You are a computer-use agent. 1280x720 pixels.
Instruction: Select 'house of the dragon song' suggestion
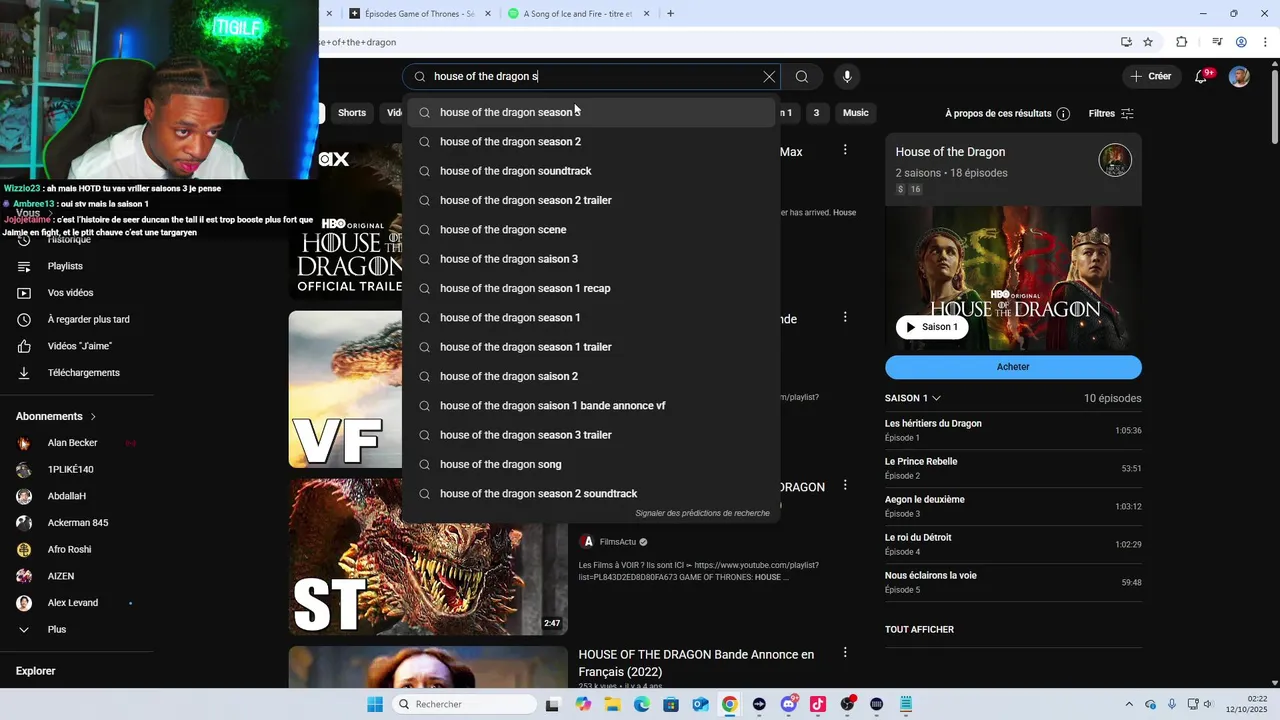591,464
